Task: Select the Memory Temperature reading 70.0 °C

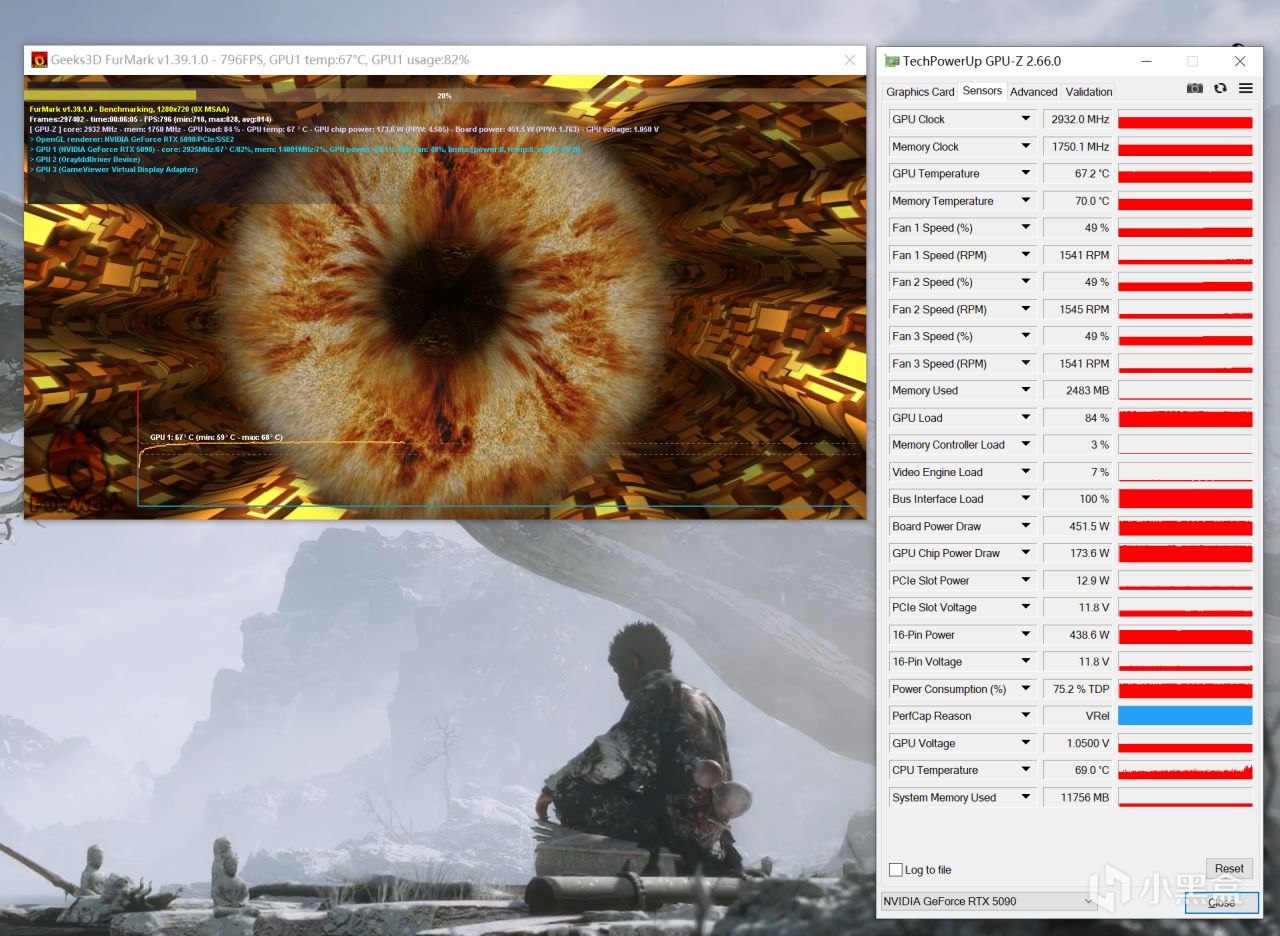Action: pos(1078,201)
